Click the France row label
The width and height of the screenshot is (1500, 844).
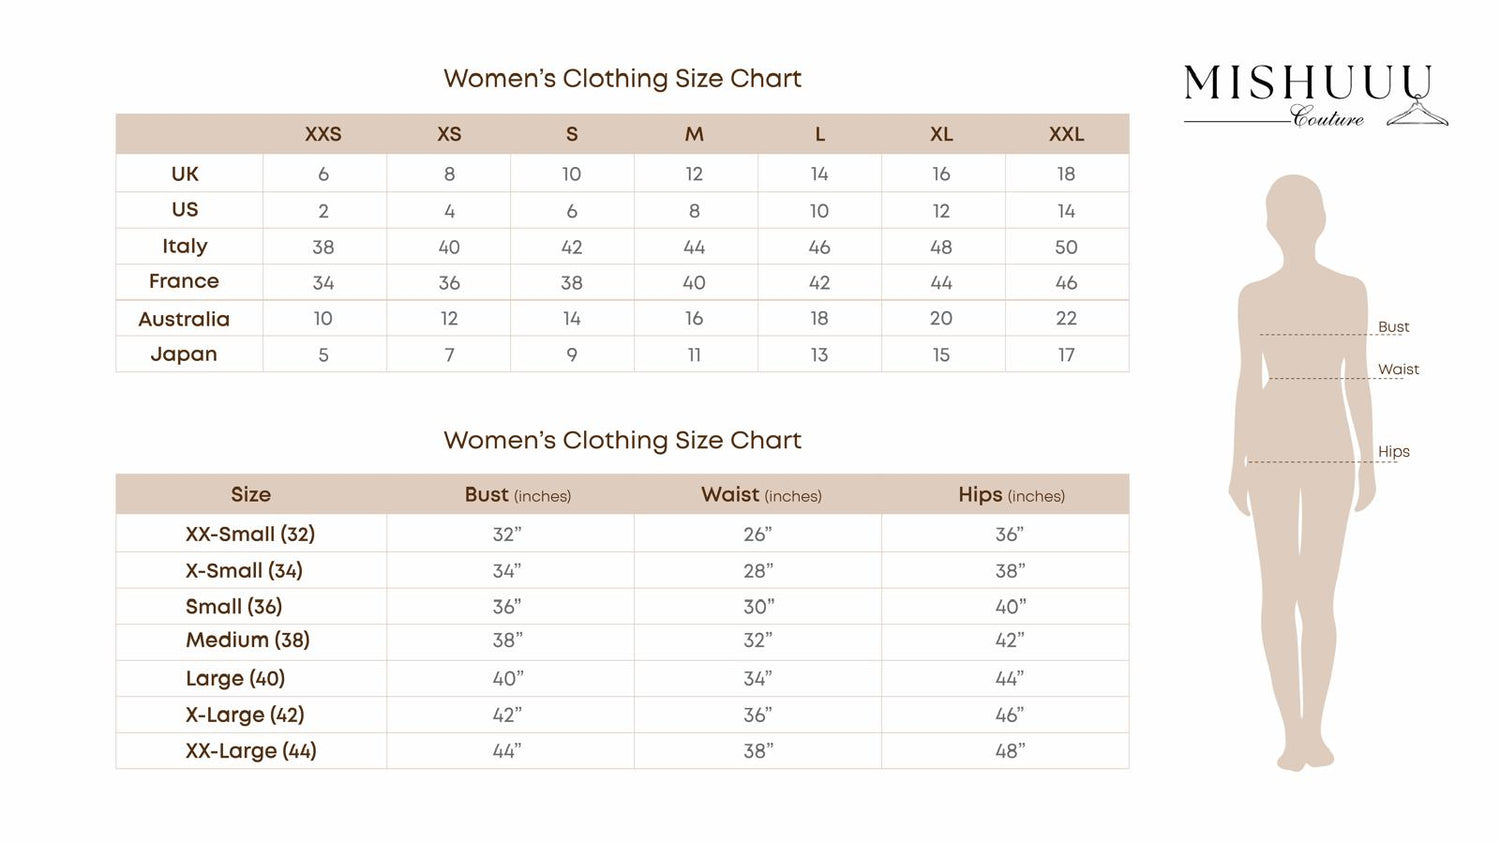(184, 282)
